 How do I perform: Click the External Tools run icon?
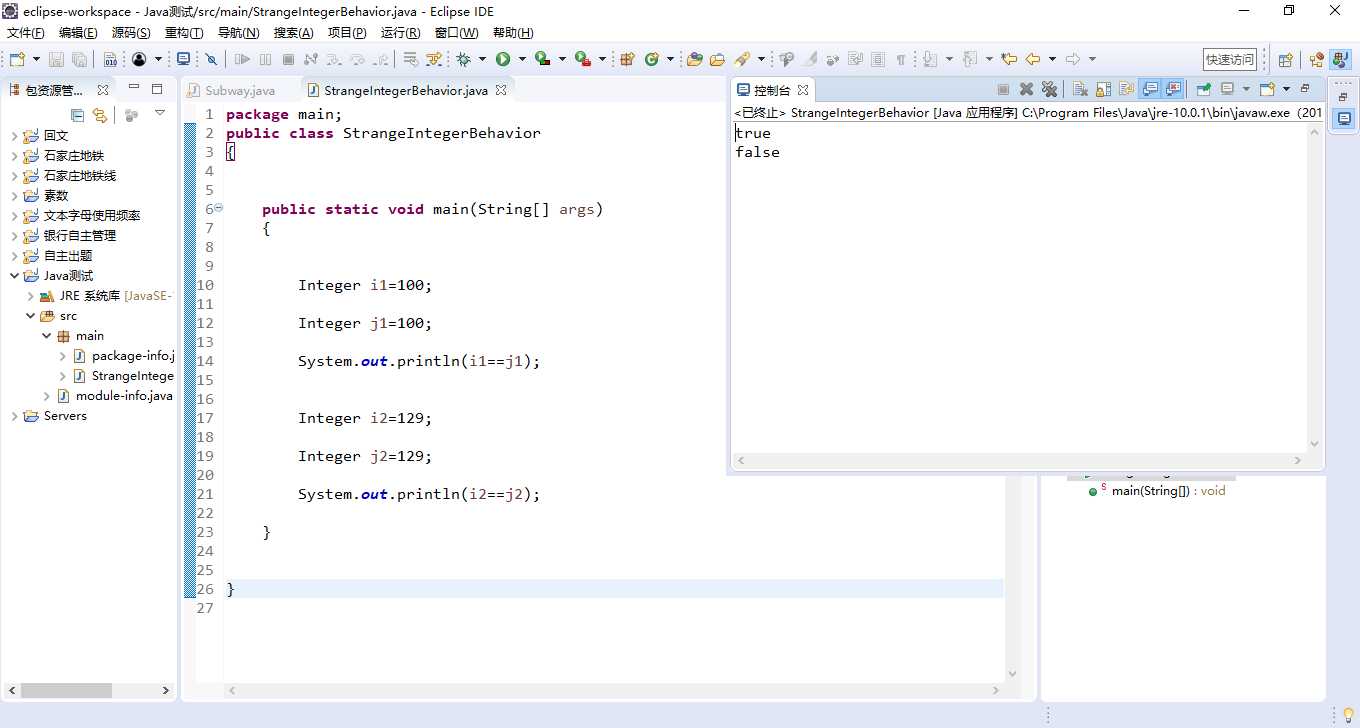click(583, 59)
